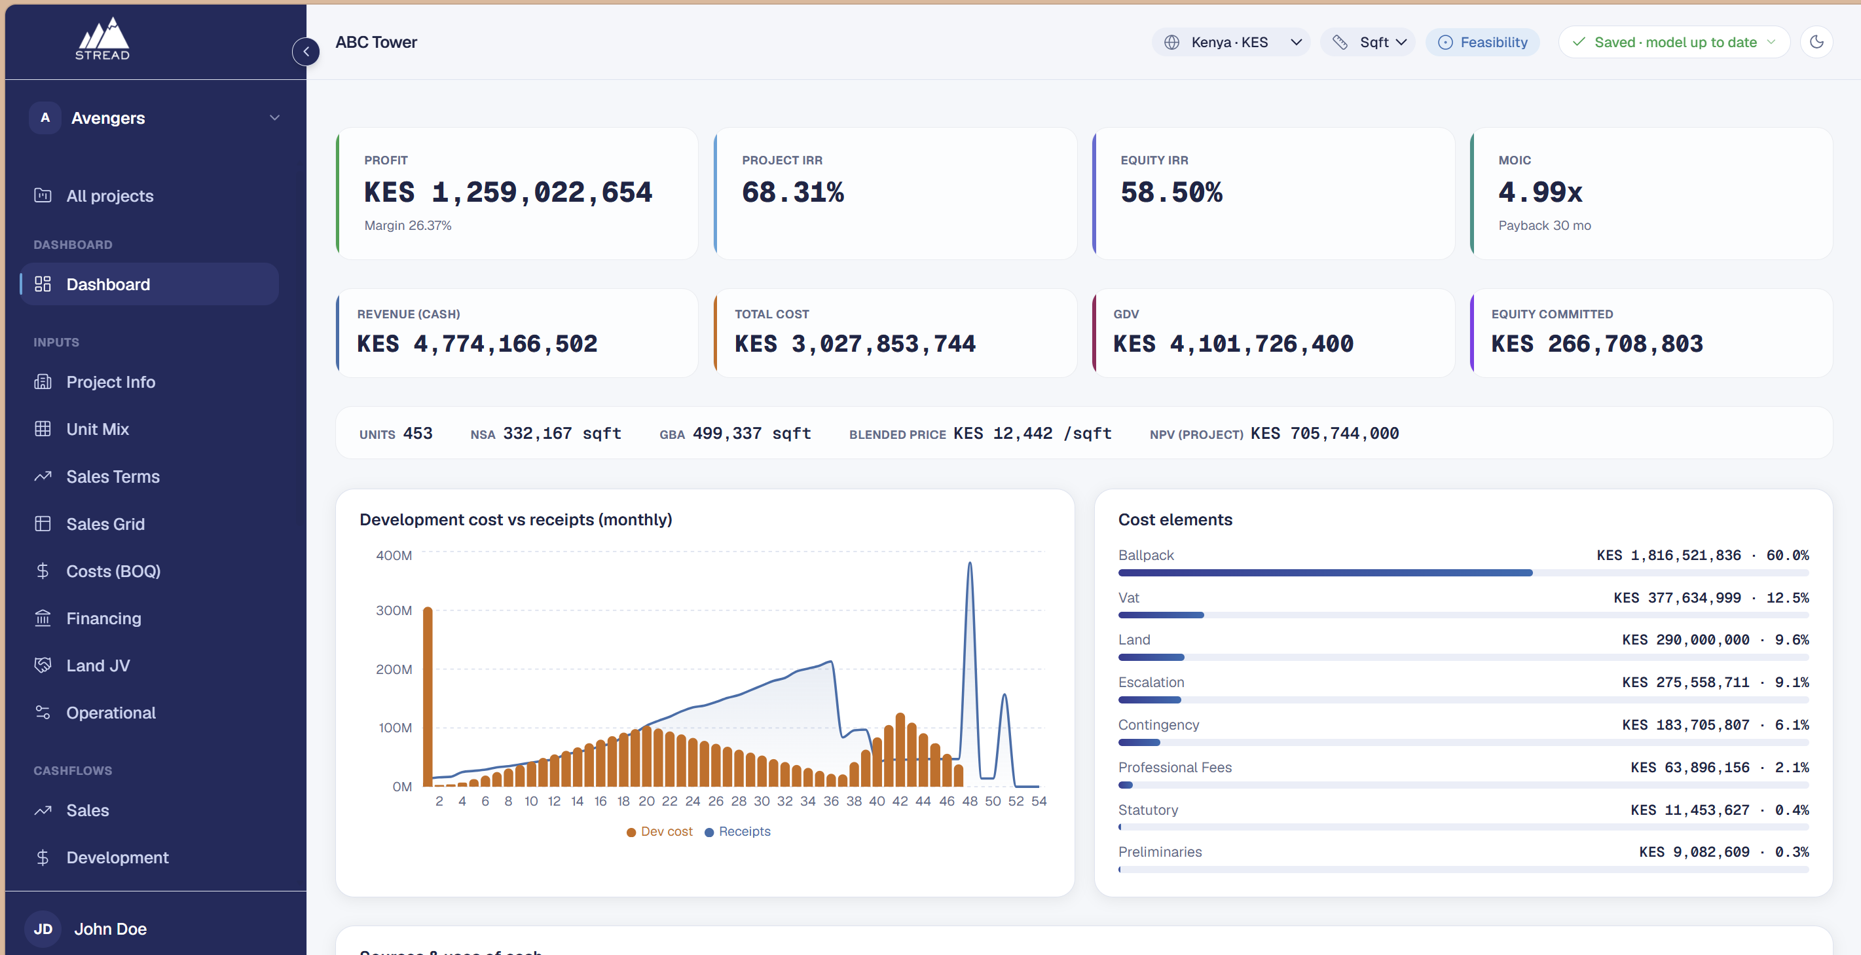
Task: Open the Land JV page
Action: click(149, 665)
